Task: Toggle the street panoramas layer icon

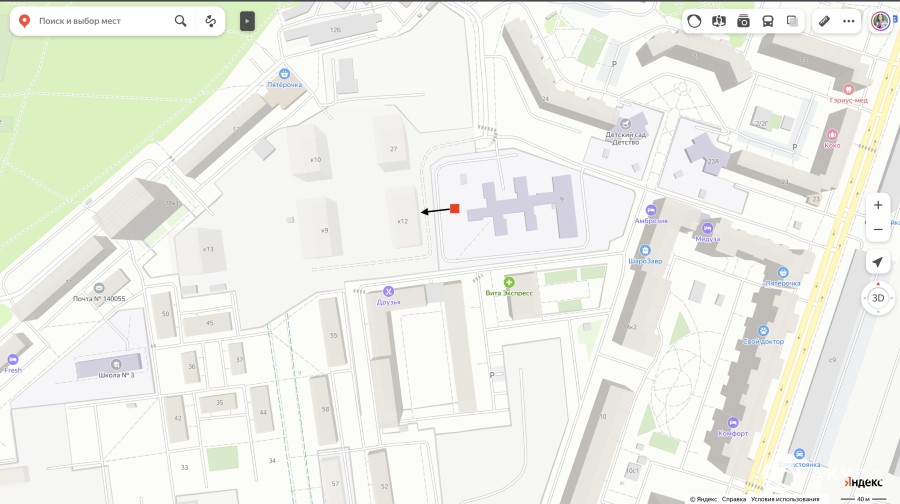Action: [x=719, y=21]
